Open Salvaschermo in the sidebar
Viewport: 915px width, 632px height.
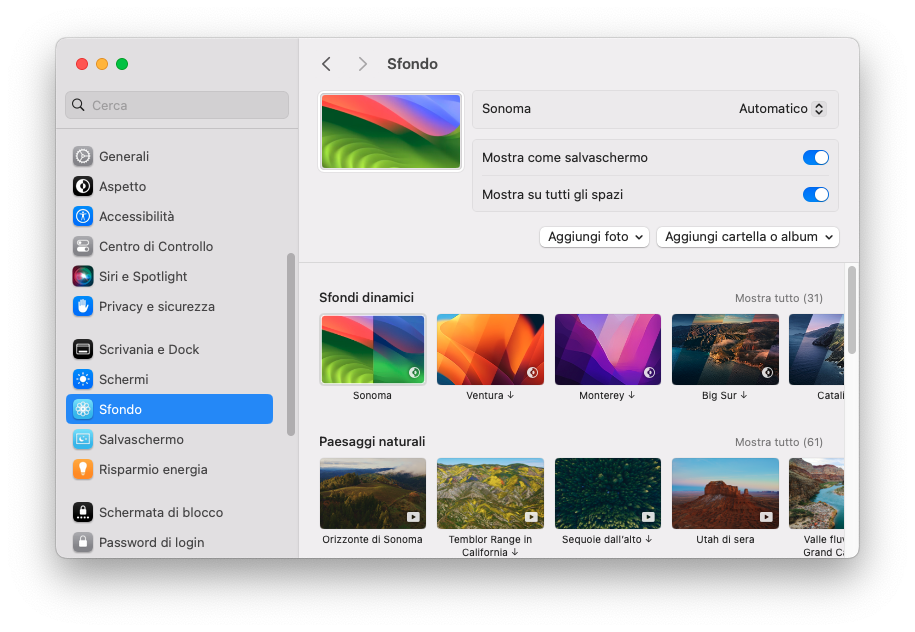(x=140, y=439)
